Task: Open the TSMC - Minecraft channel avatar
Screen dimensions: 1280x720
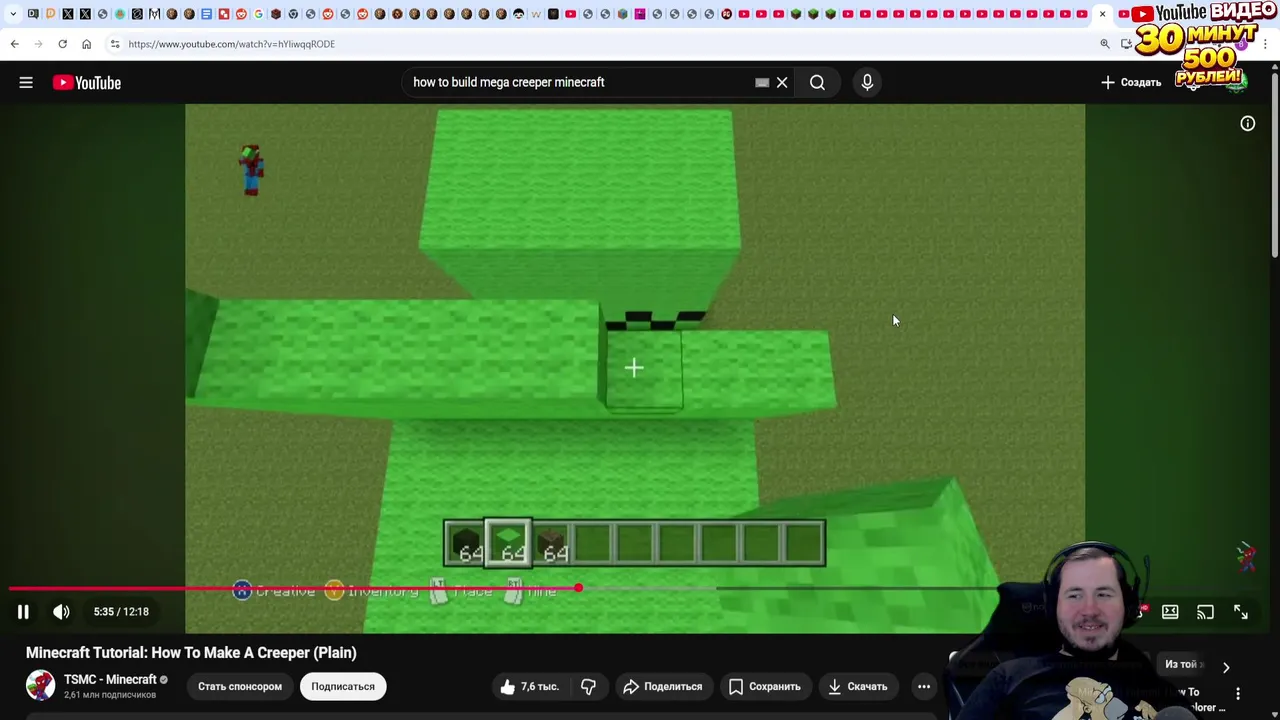Action: point(40,686)
